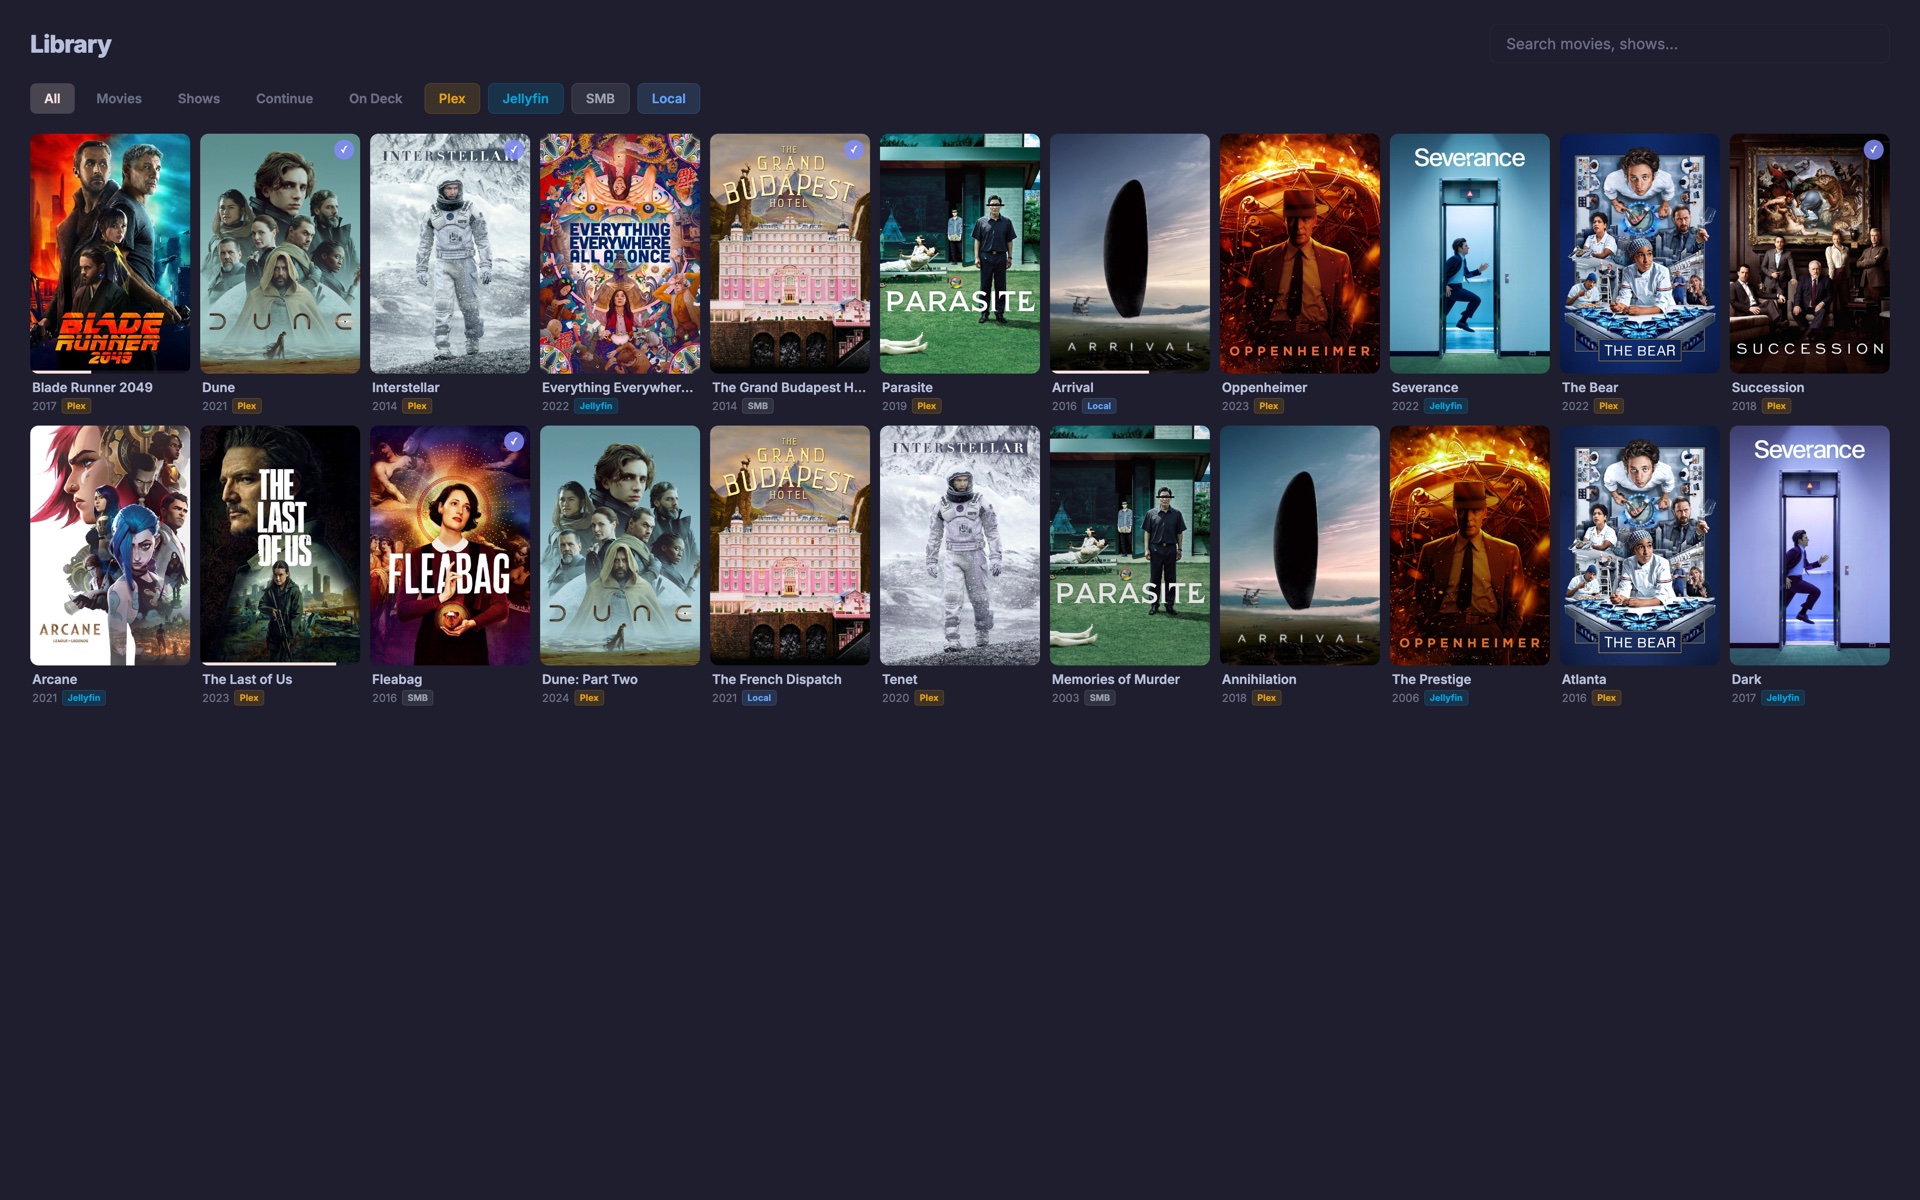Select the Continue filter
The width and height of the screenshot is (1920, 1200).
284,98
